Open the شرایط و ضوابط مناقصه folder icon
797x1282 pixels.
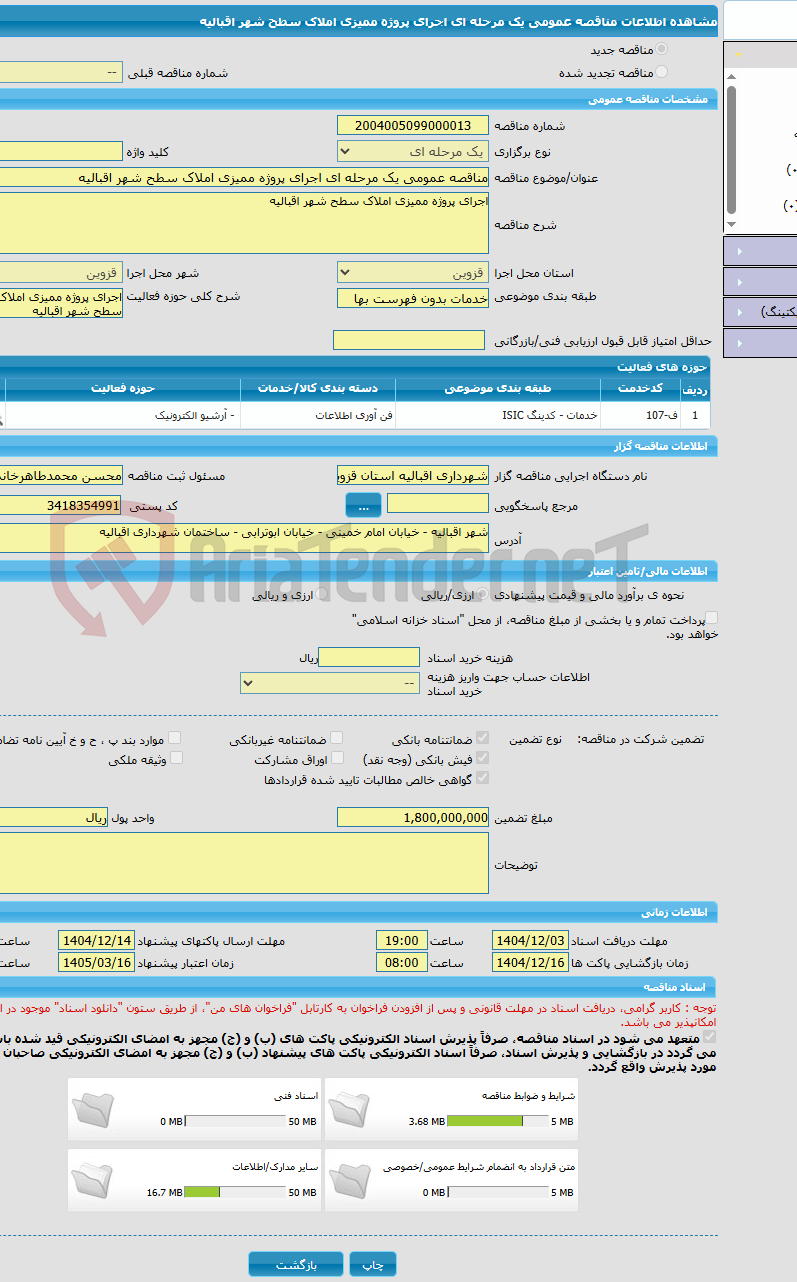[349, 1109]
